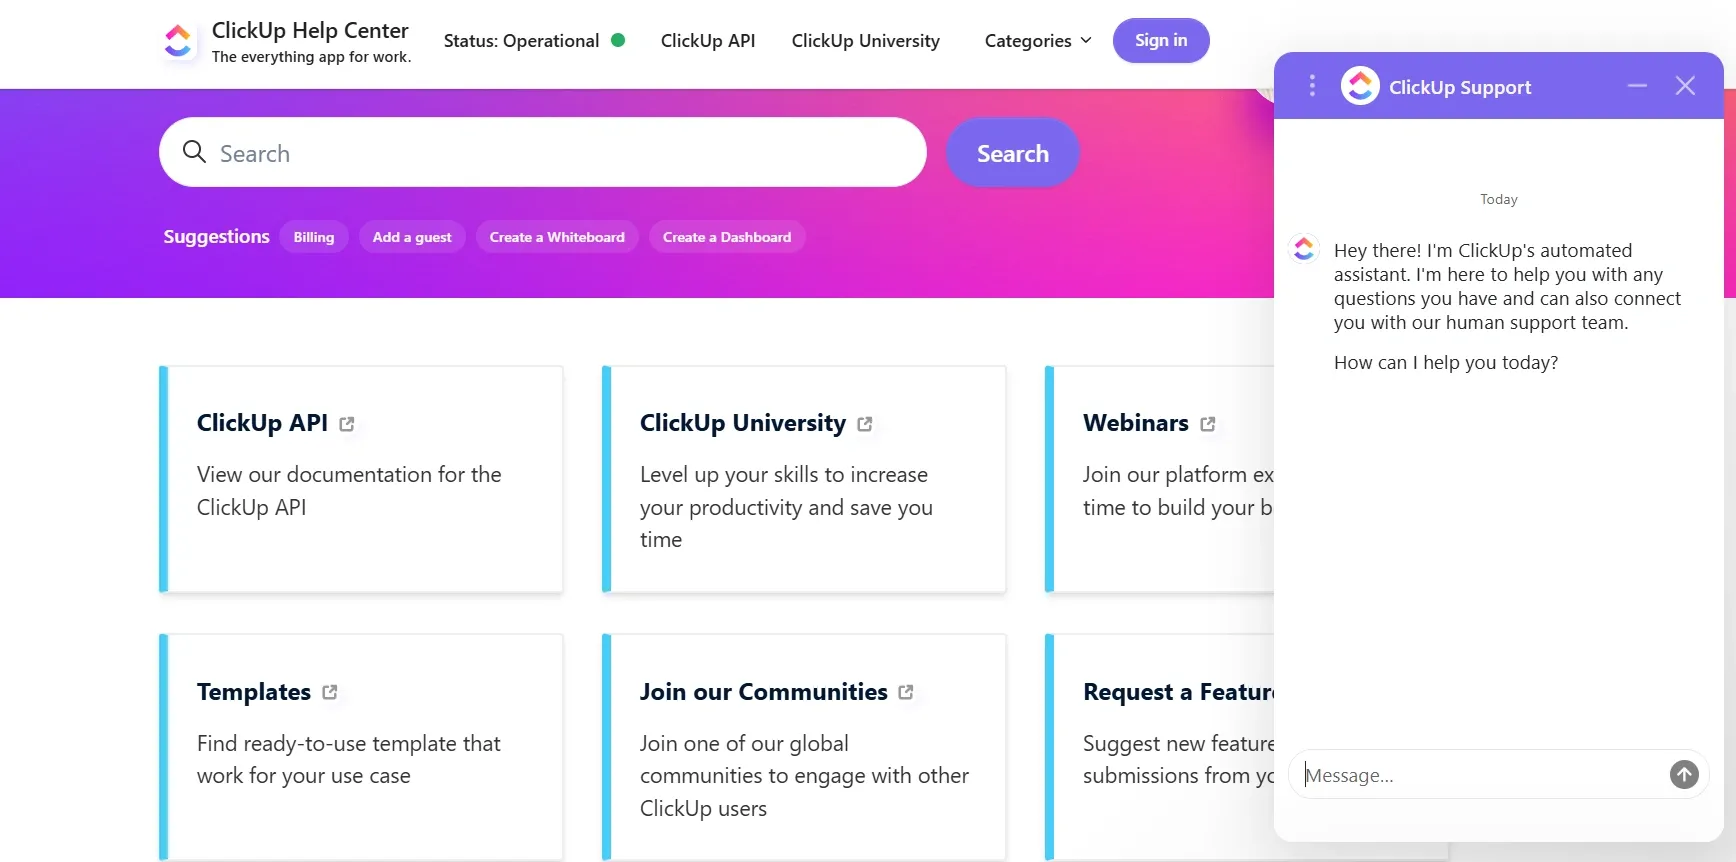Open the ClickUp API navigation link
Viewport: 1736px width, 862px height.
pyautogui.click(x=708, y=41)
